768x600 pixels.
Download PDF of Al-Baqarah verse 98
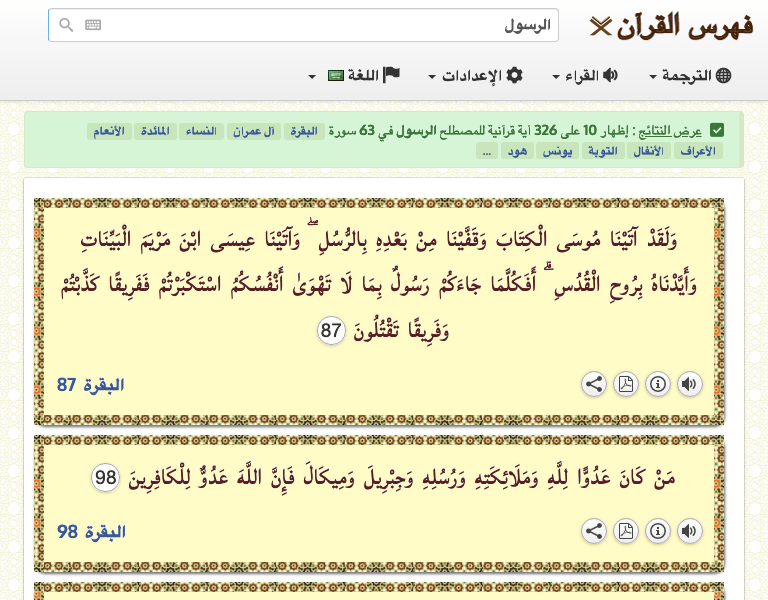point(625,531)
